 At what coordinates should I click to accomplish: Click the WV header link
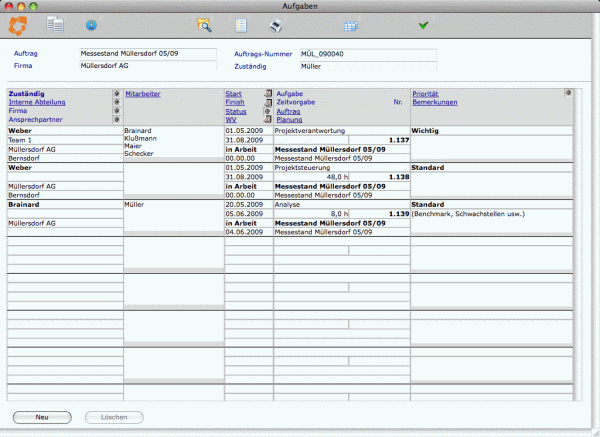231,119
